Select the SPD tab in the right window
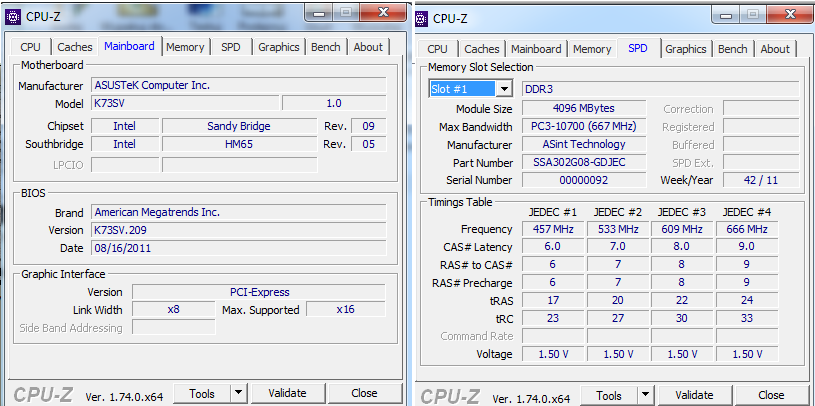Image resolution: width=815 pixels, height=406 pixels. point(638,48)
